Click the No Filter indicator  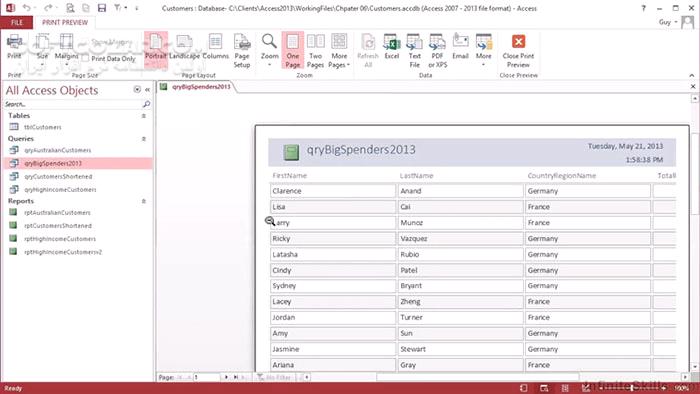click(x=275, y=377)
